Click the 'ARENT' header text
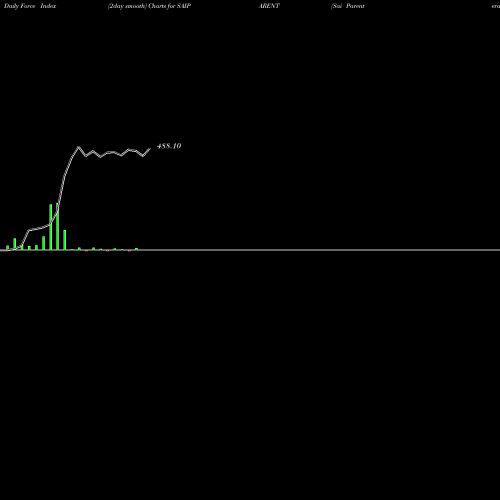Viewport: 500px width, 500px height. point(269,6)
